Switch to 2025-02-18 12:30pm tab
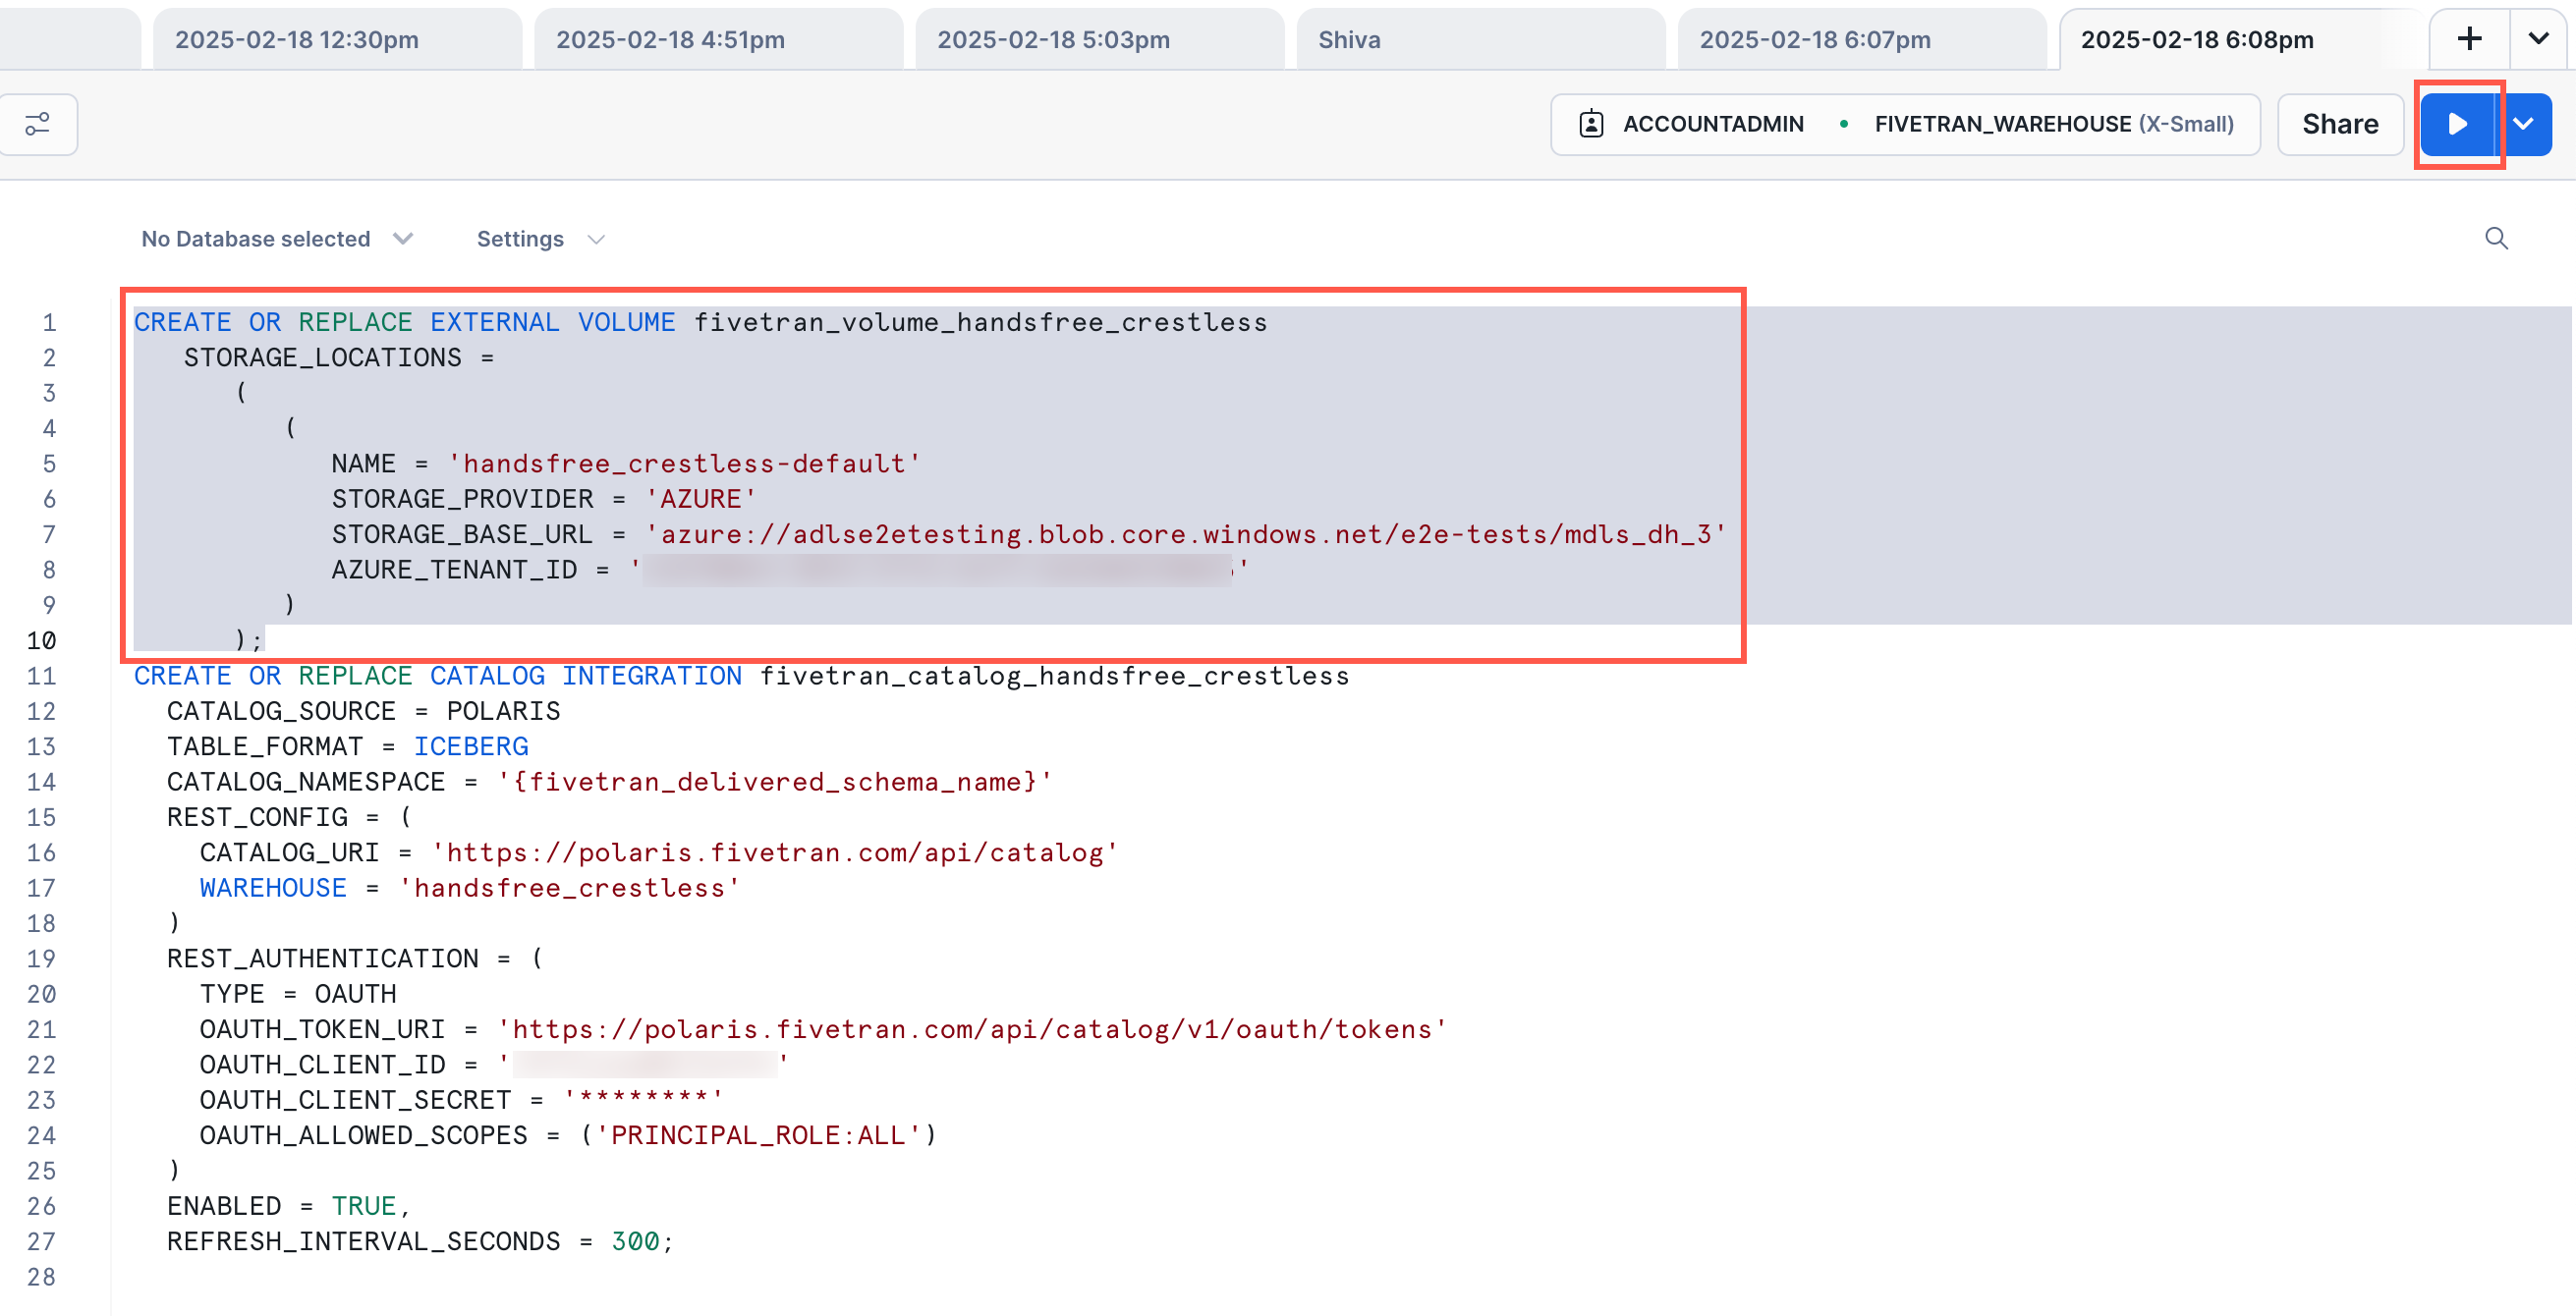 337,39
